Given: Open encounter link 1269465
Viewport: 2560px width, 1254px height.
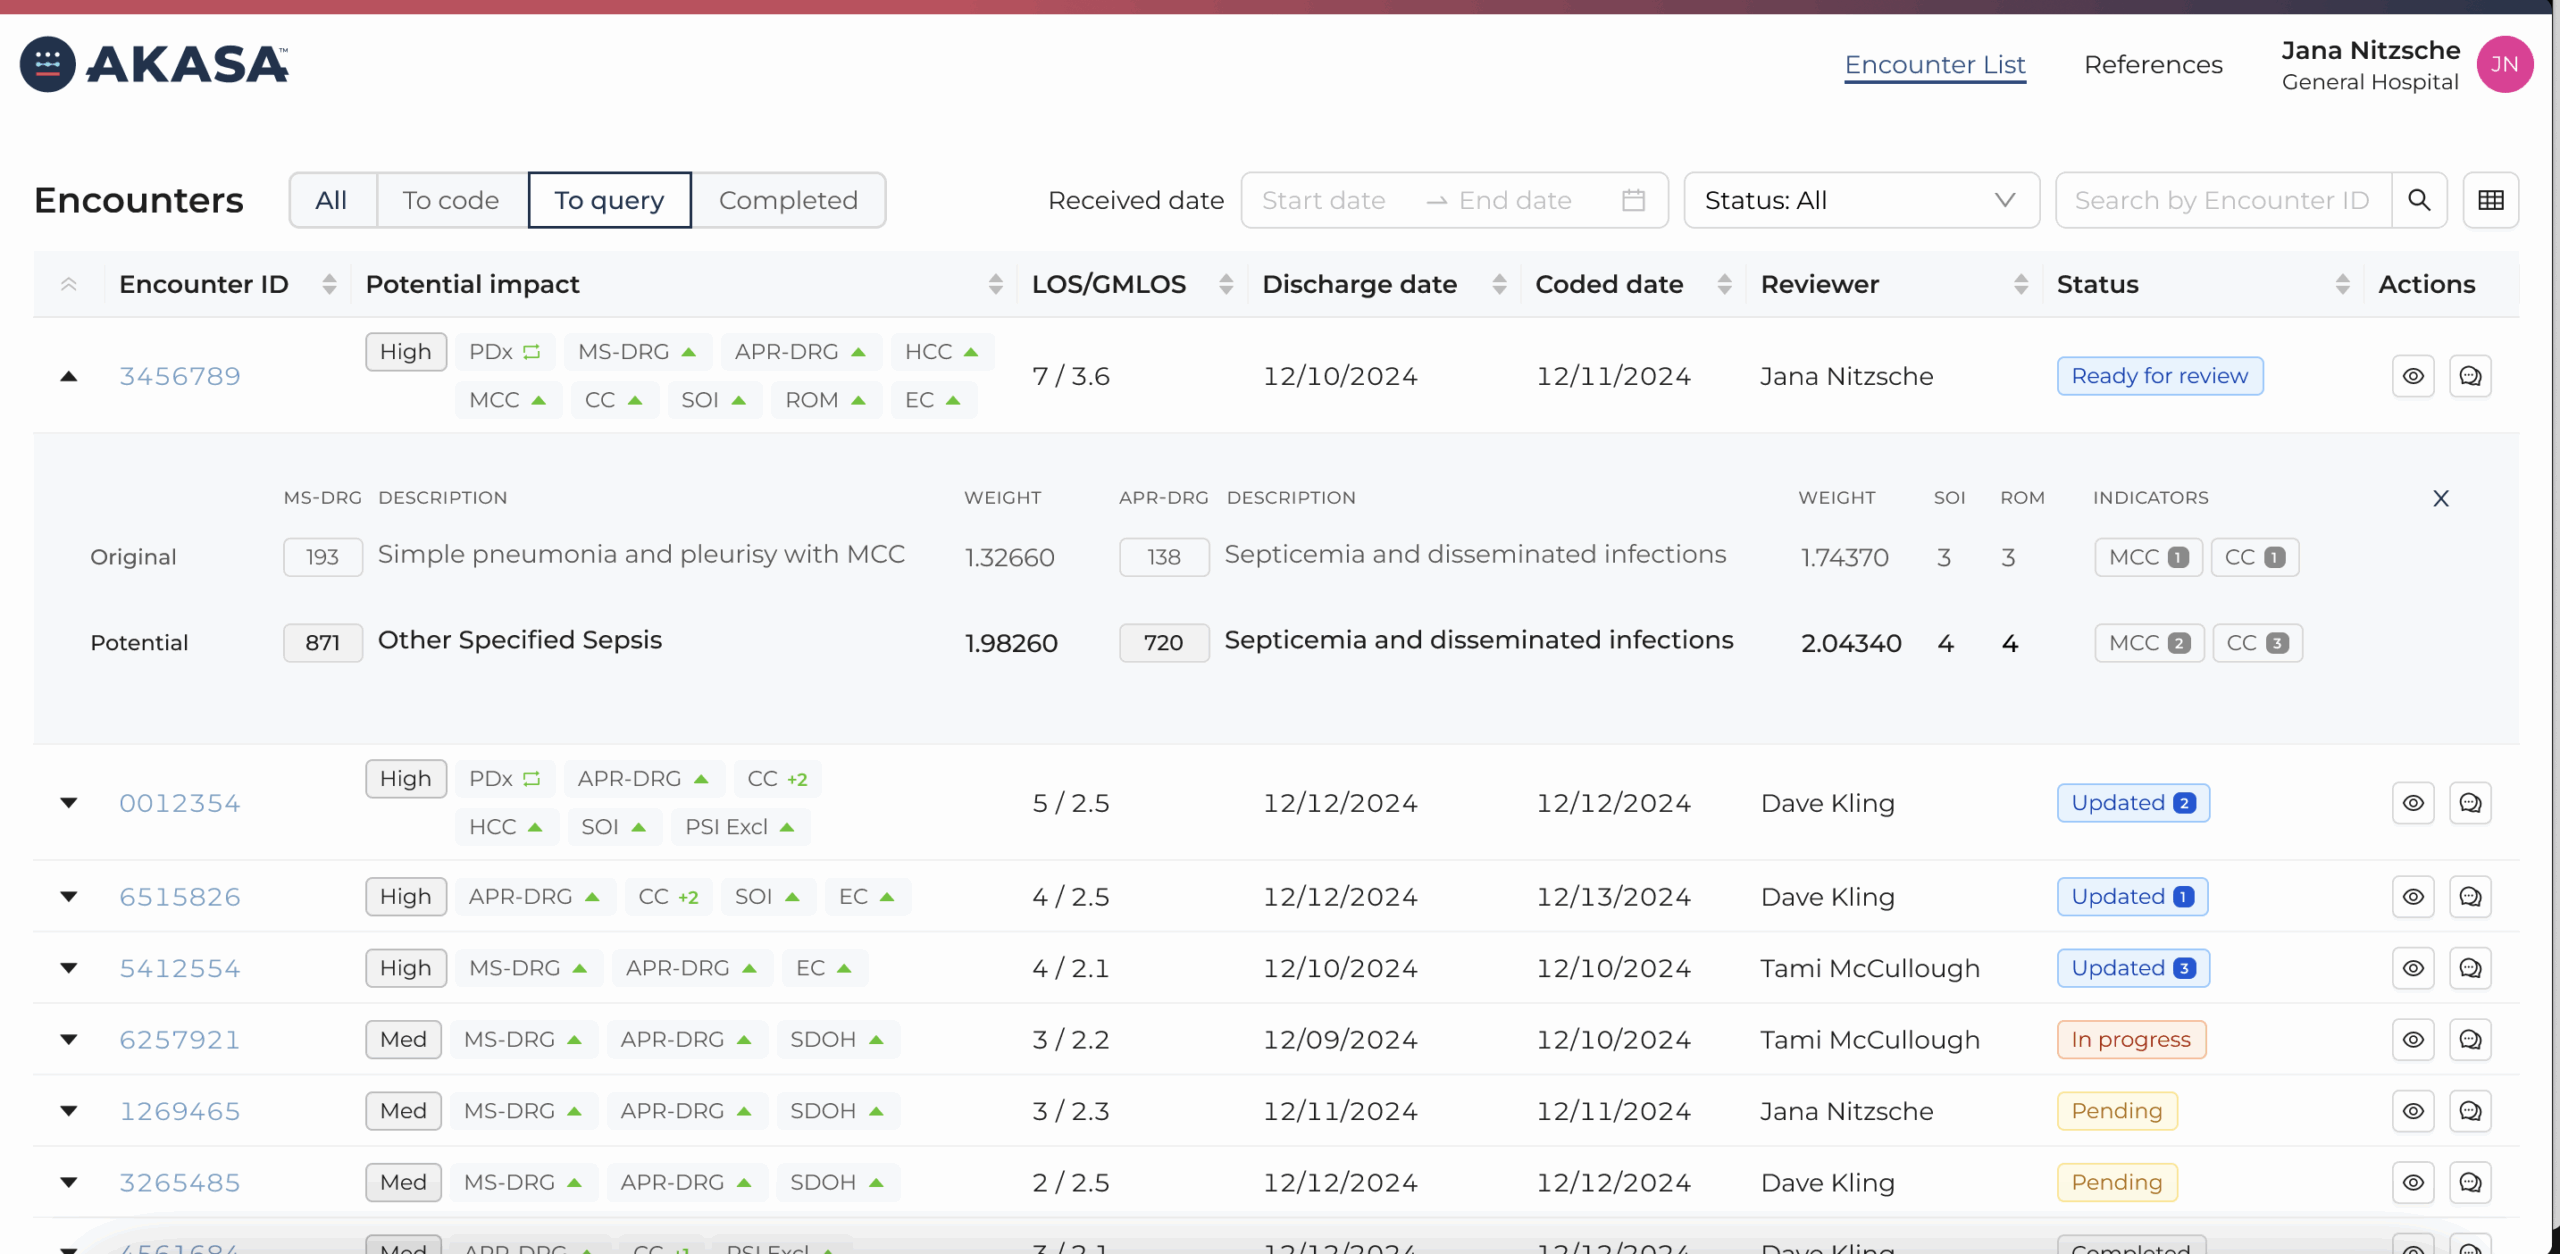Looking at the screenshot, I should coord(180,1111).
